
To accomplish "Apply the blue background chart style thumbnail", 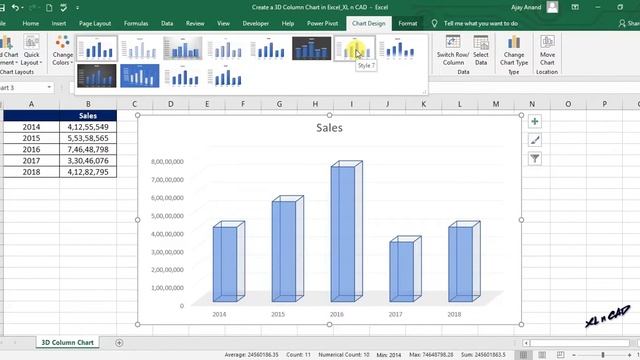I will tap(140, 76).
